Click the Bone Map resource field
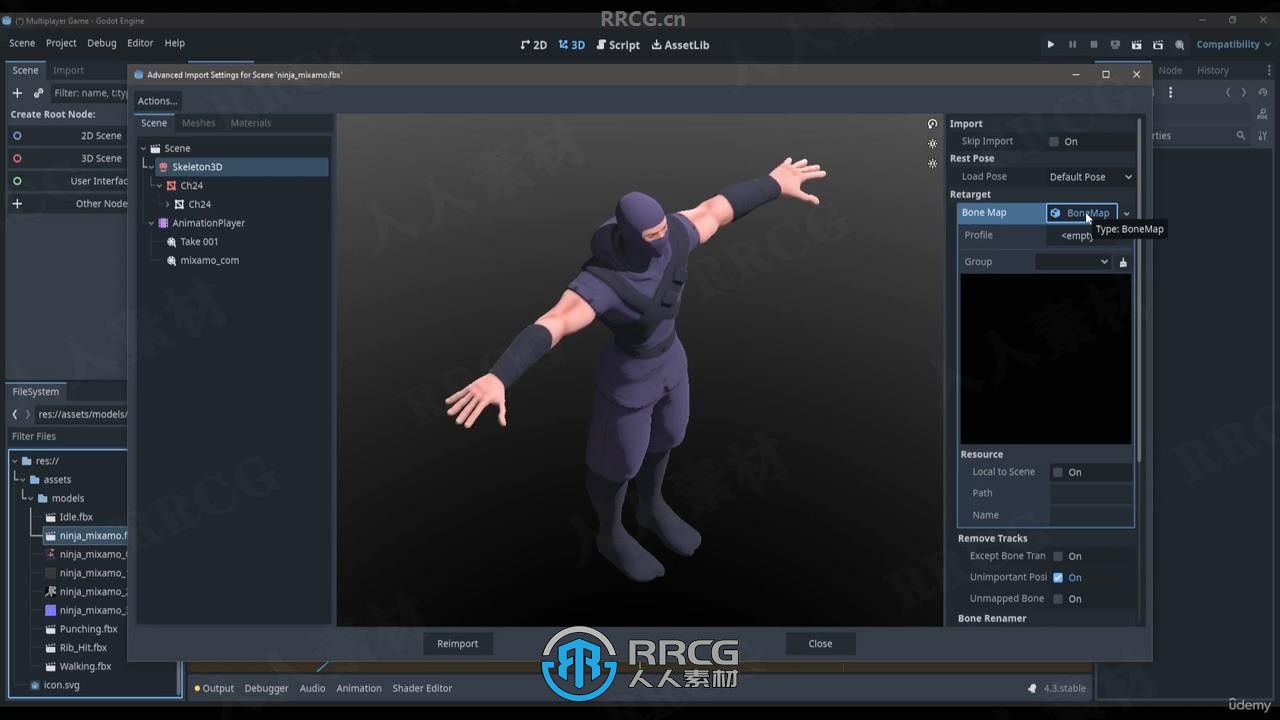The height and width of the screenshot is (720, 1280). 1082,213
